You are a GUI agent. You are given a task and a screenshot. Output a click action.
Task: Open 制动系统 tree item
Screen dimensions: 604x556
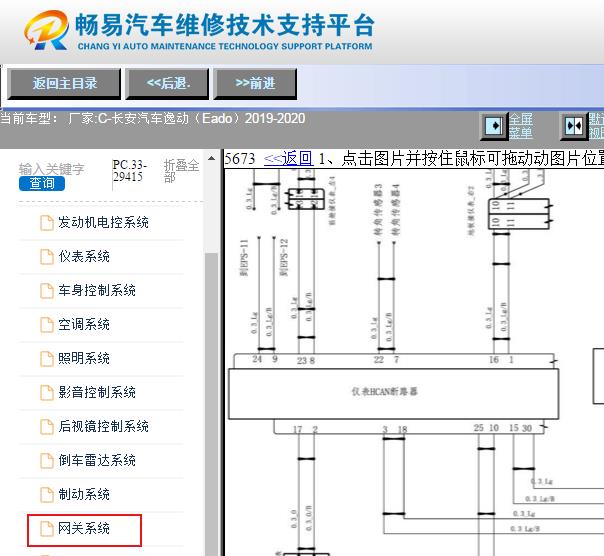(84, 494)
